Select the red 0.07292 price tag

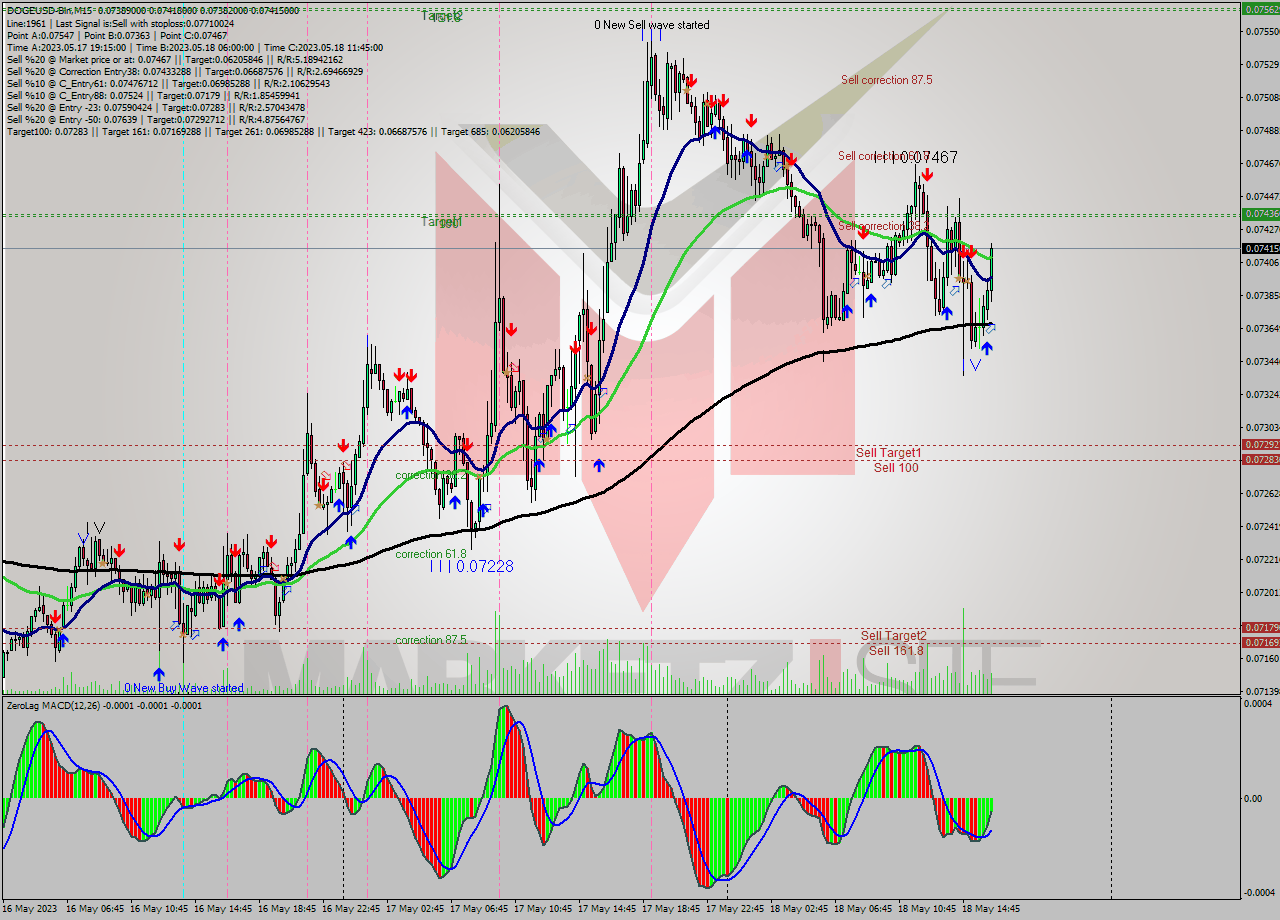pyautogui.click(x=1260, y=445)
